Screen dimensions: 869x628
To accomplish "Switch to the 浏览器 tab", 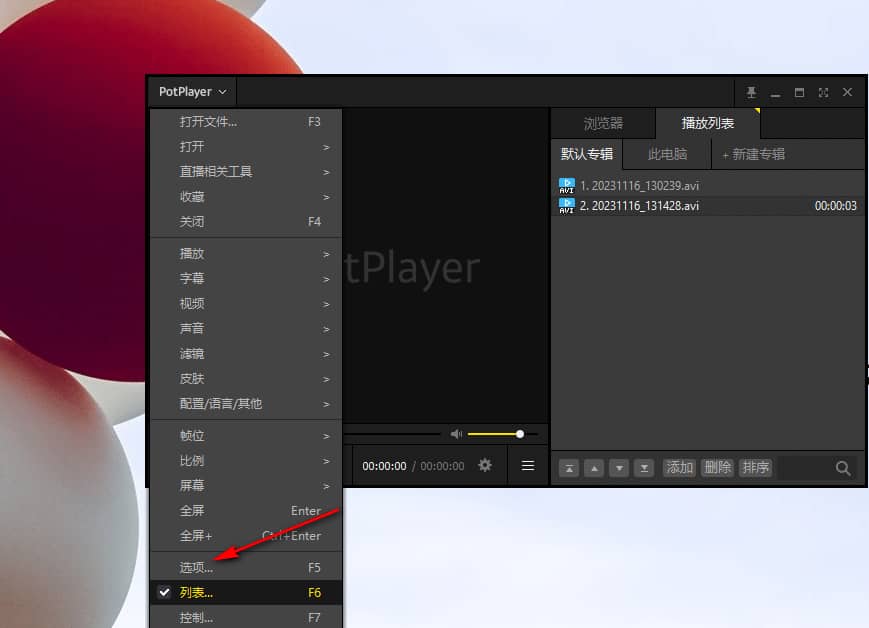I will pyautogui.click(x=604, y=123).
